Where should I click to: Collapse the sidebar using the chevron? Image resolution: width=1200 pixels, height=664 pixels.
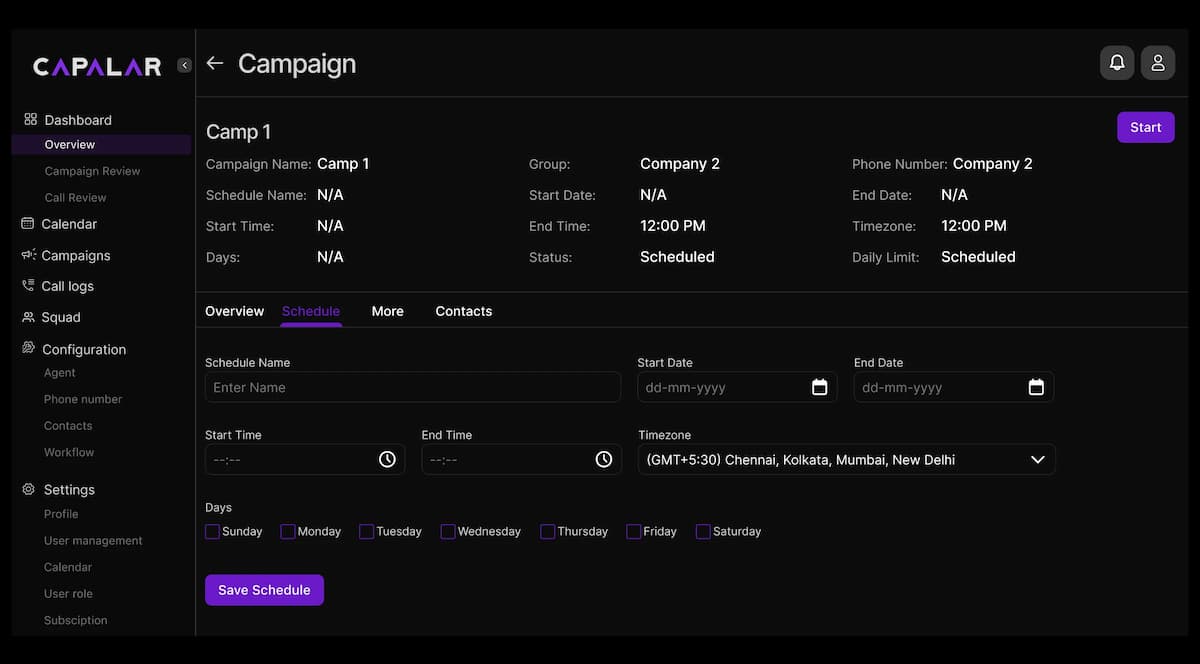coord(184,65)
